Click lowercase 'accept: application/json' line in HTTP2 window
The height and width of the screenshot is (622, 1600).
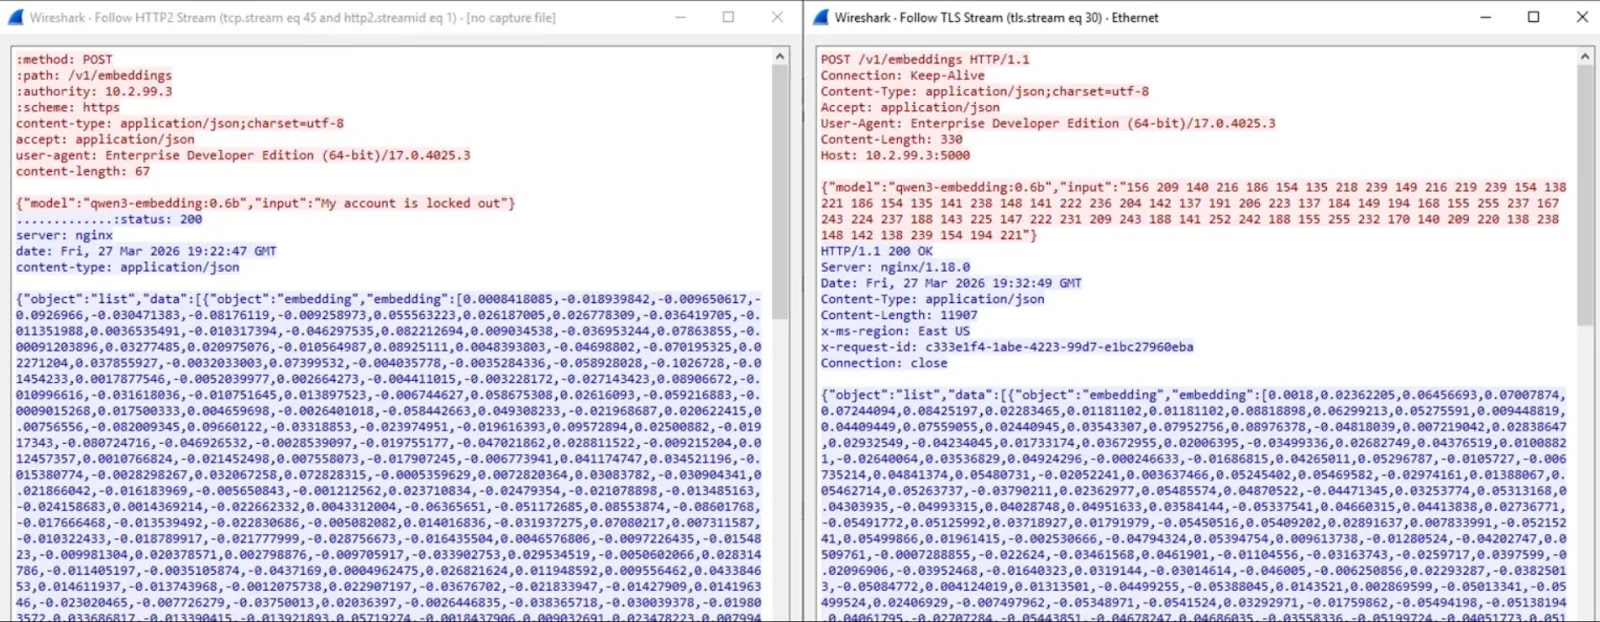coord(105,139)
